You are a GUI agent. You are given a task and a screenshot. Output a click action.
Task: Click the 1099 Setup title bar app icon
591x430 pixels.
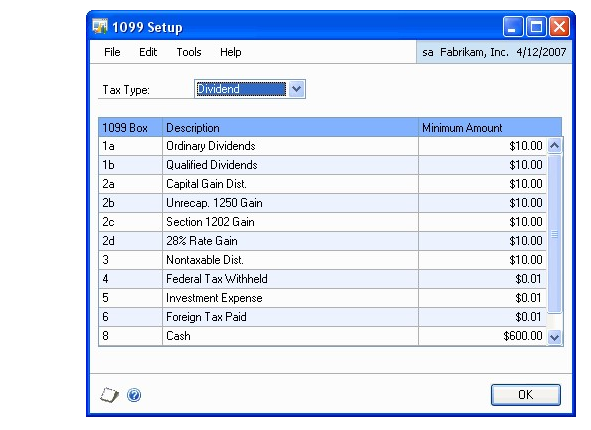click(100, 27)
